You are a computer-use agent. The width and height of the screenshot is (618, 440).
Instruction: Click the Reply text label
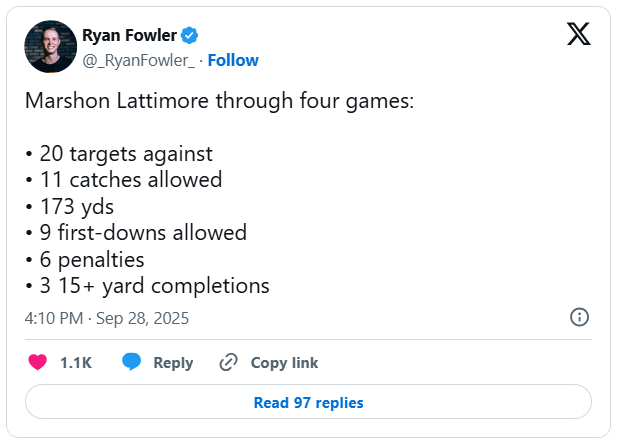point(173,363)
